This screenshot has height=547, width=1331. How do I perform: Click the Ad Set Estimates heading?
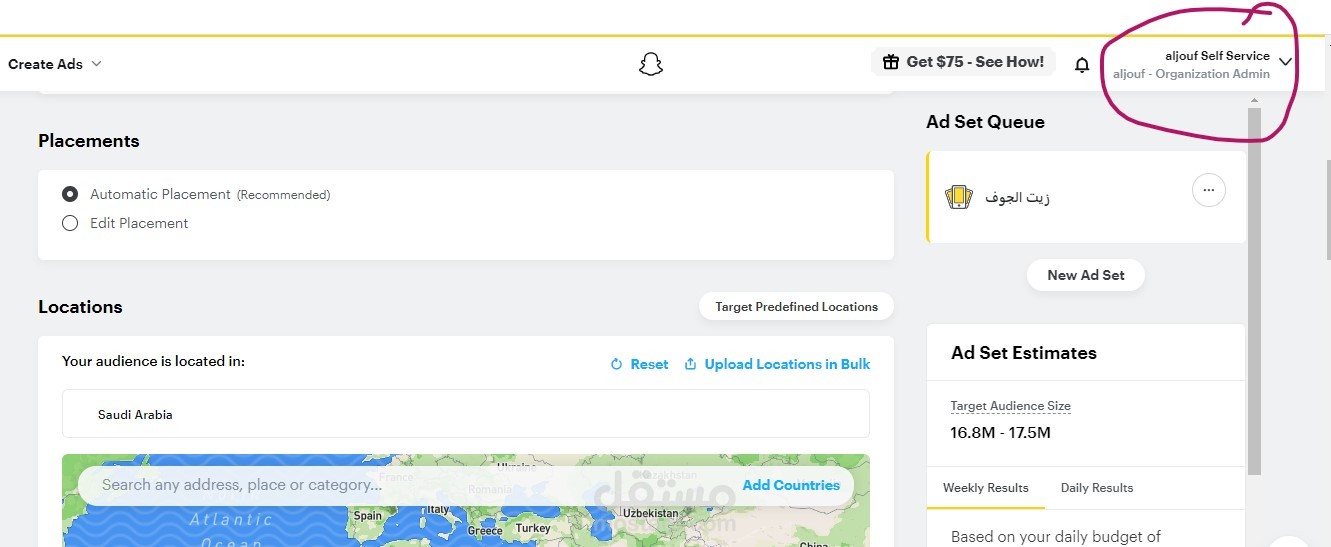coord(1023,353)
